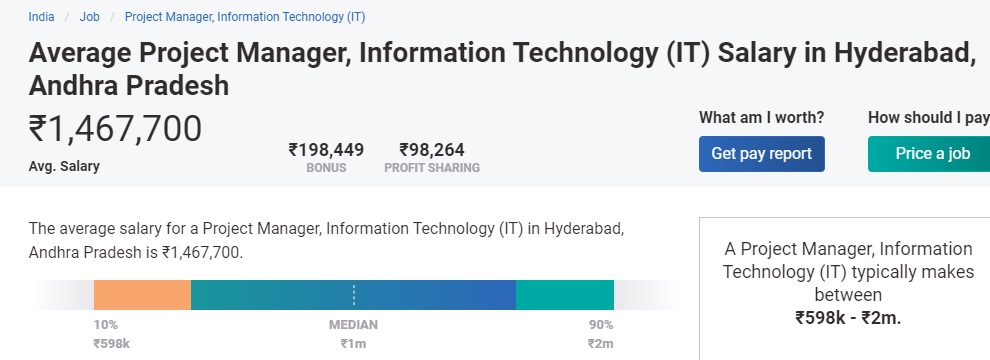Image resolution: width=990 pixels, height=360 pixels.
Task: Click the Get pay report button
Action: [761, 153]
